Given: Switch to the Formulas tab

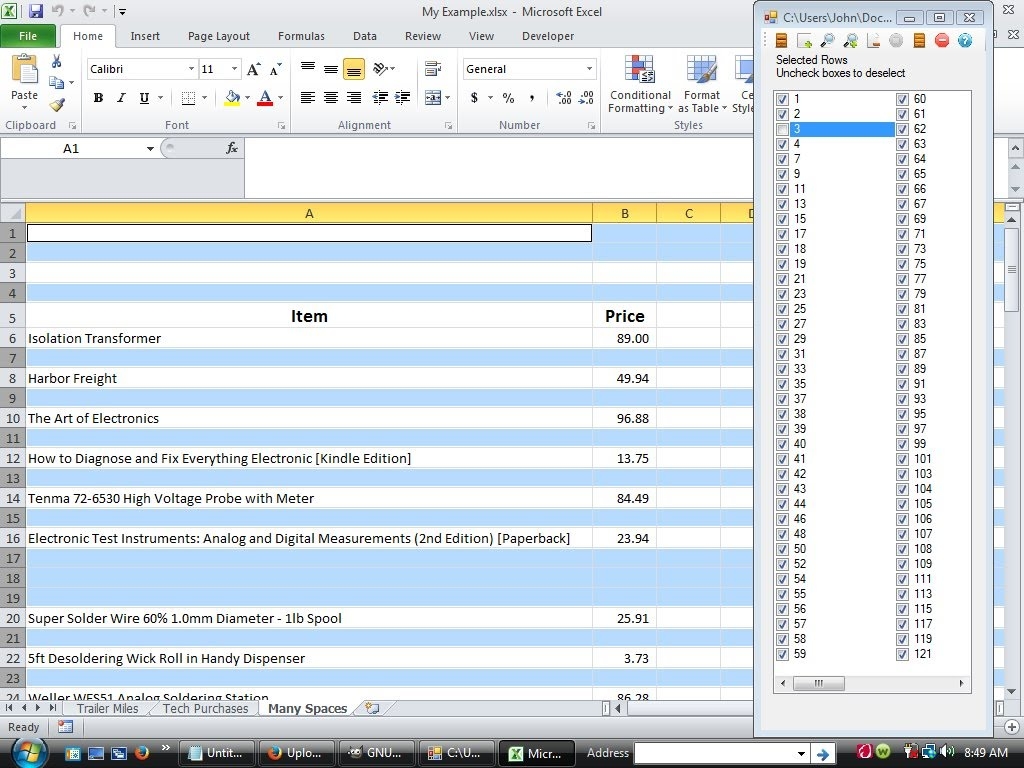Looking at the screenshot, I should pyautogui.click(x=301, y=36).
